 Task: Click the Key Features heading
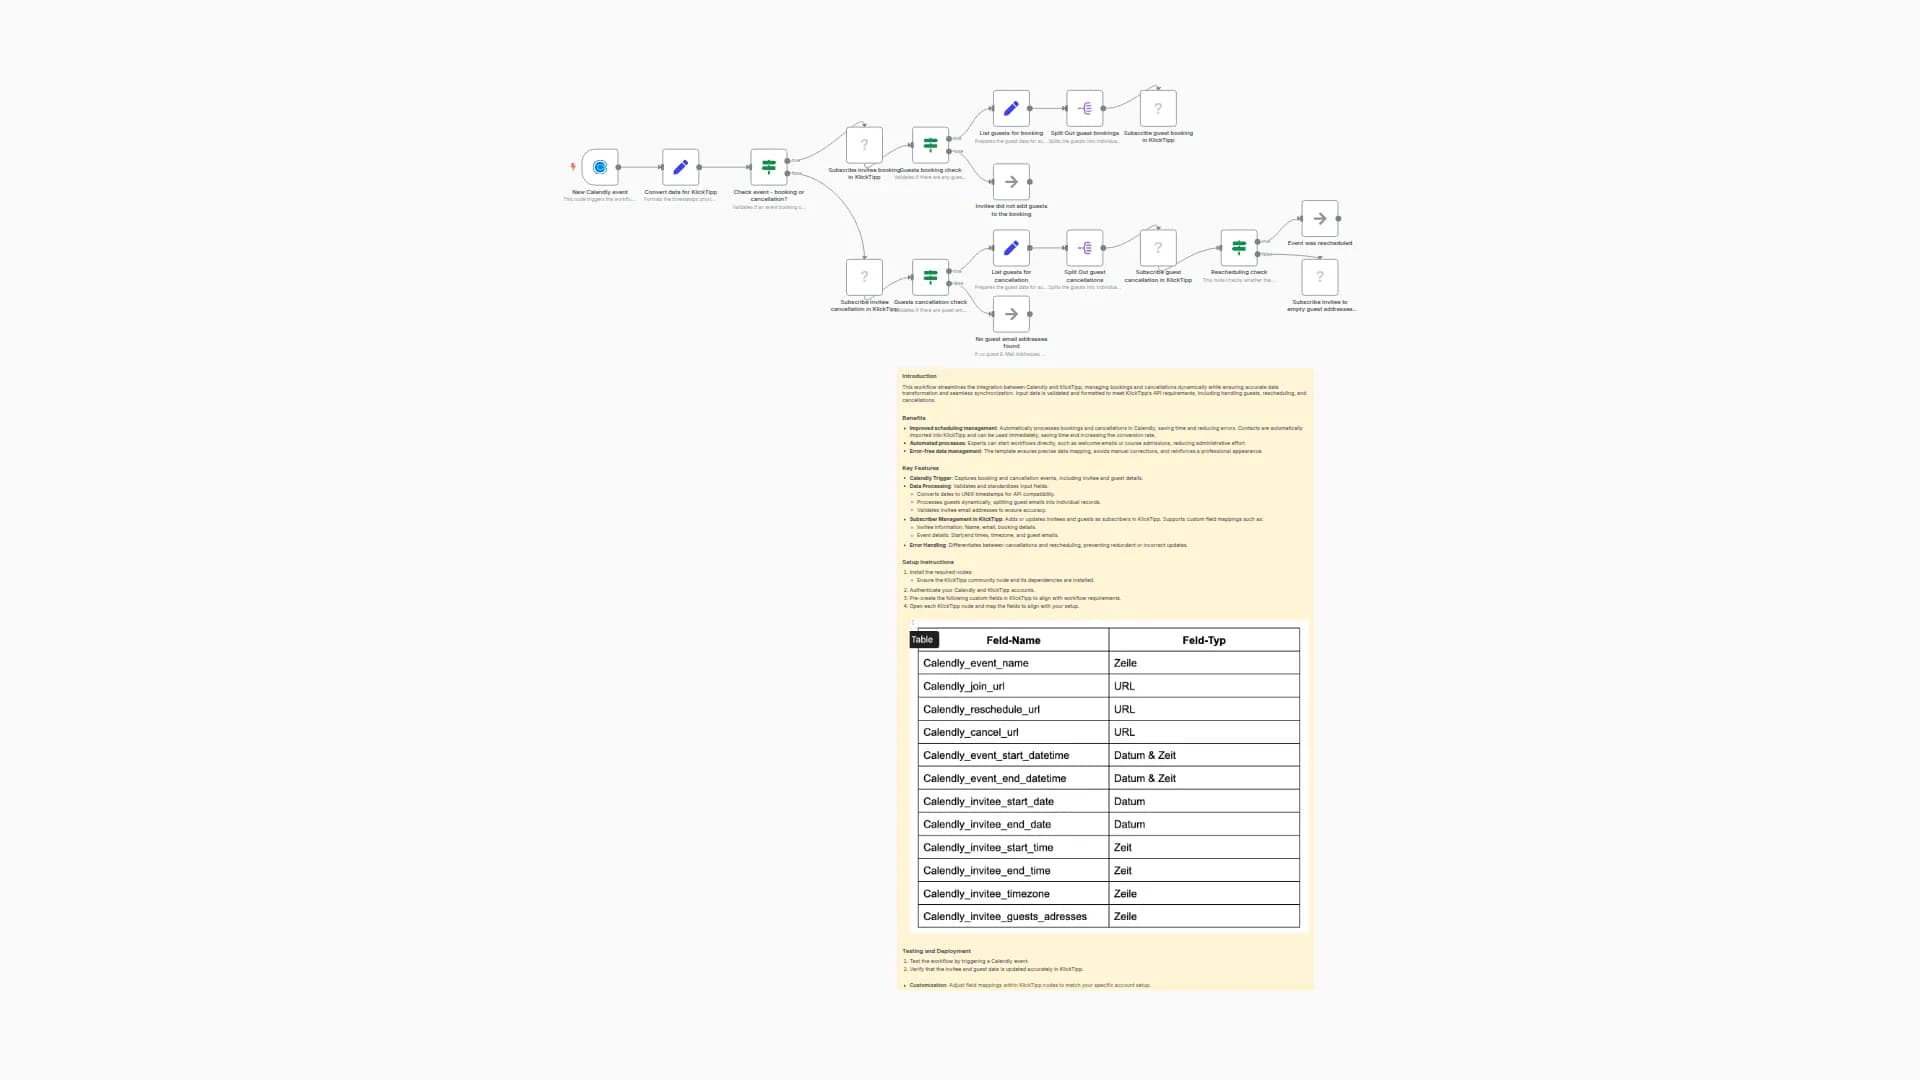(920, 468)
